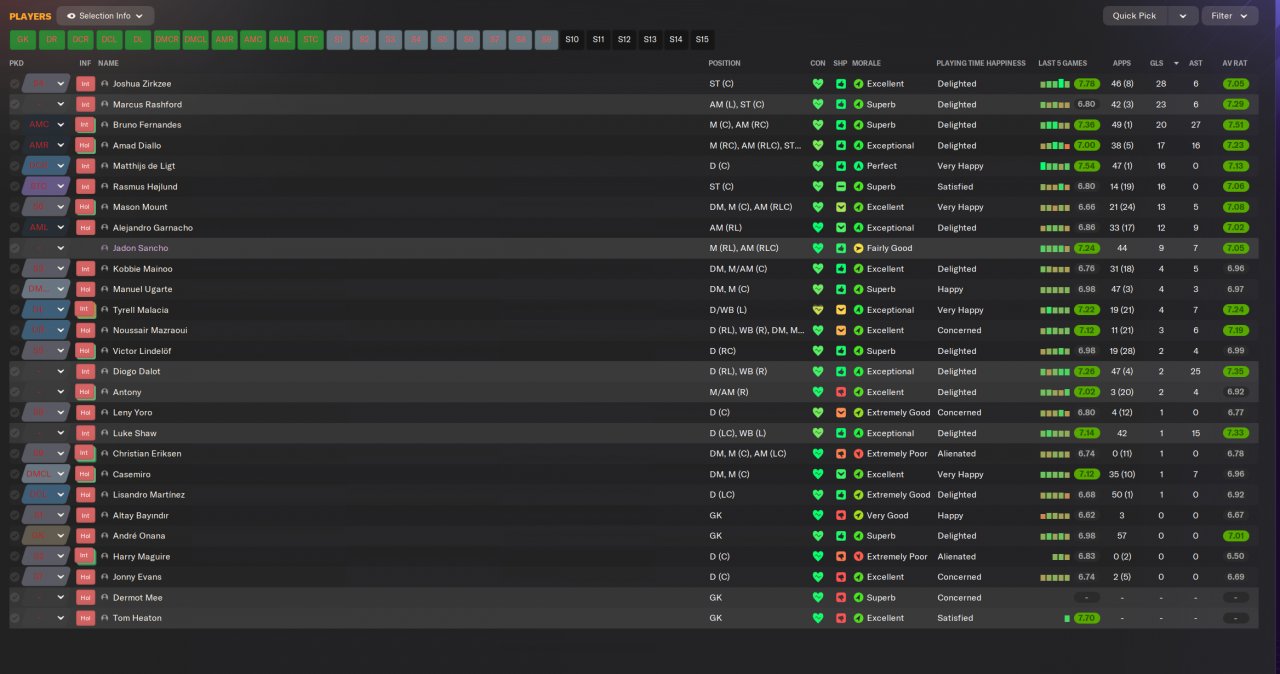Toggle the picked checkbox for Luke Shaw
1280x674 pixels.
(15, 433)
